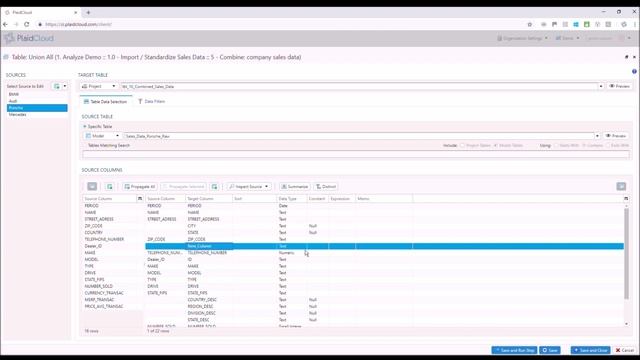Bookmark this page with the star

[x=530, y=24]
